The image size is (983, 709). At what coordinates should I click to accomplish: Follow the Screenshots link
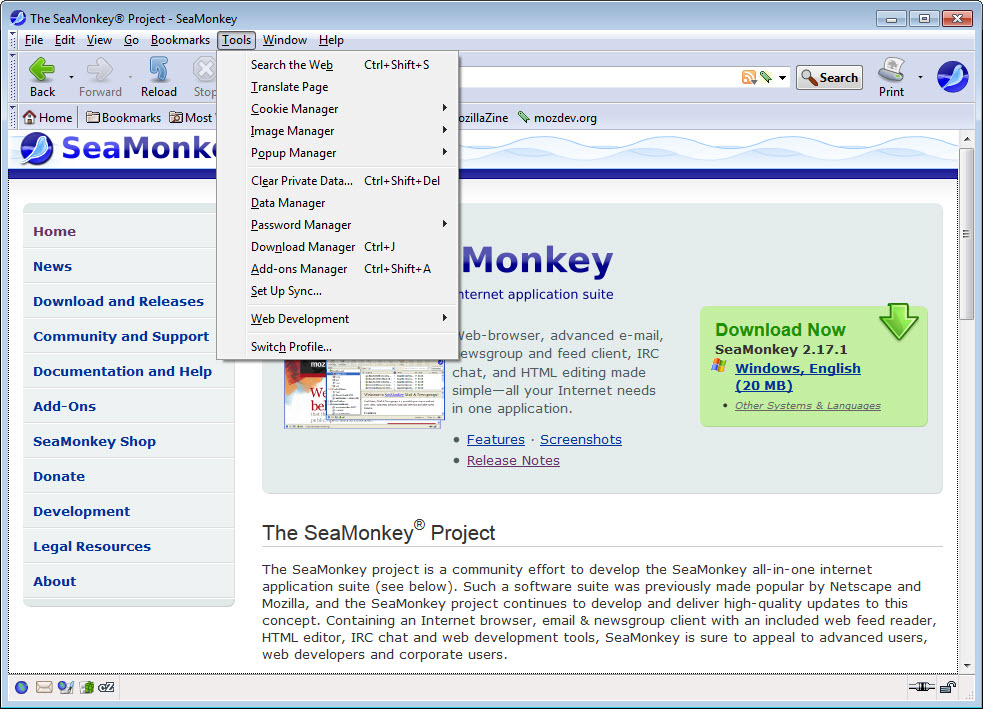pyautogui.click(x=581, y=439)
